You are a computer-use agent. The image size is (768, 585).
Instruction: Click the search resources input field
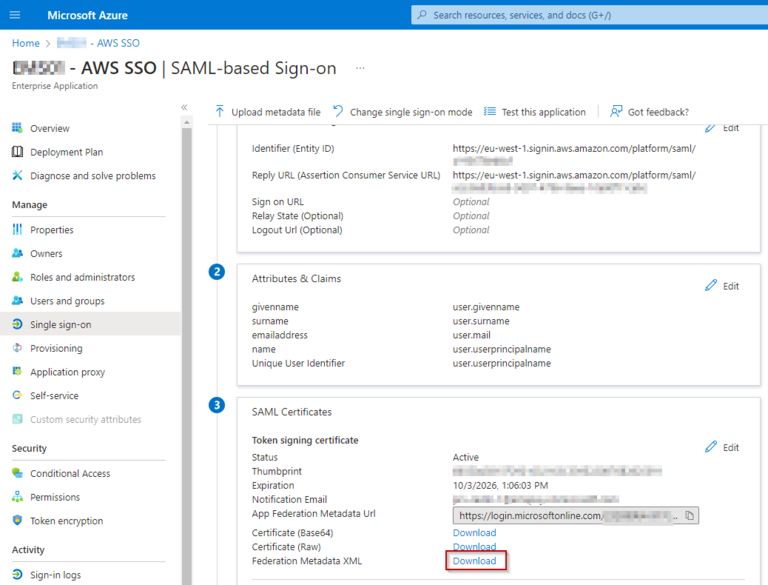pyautogui.click(x=590, y=15)
